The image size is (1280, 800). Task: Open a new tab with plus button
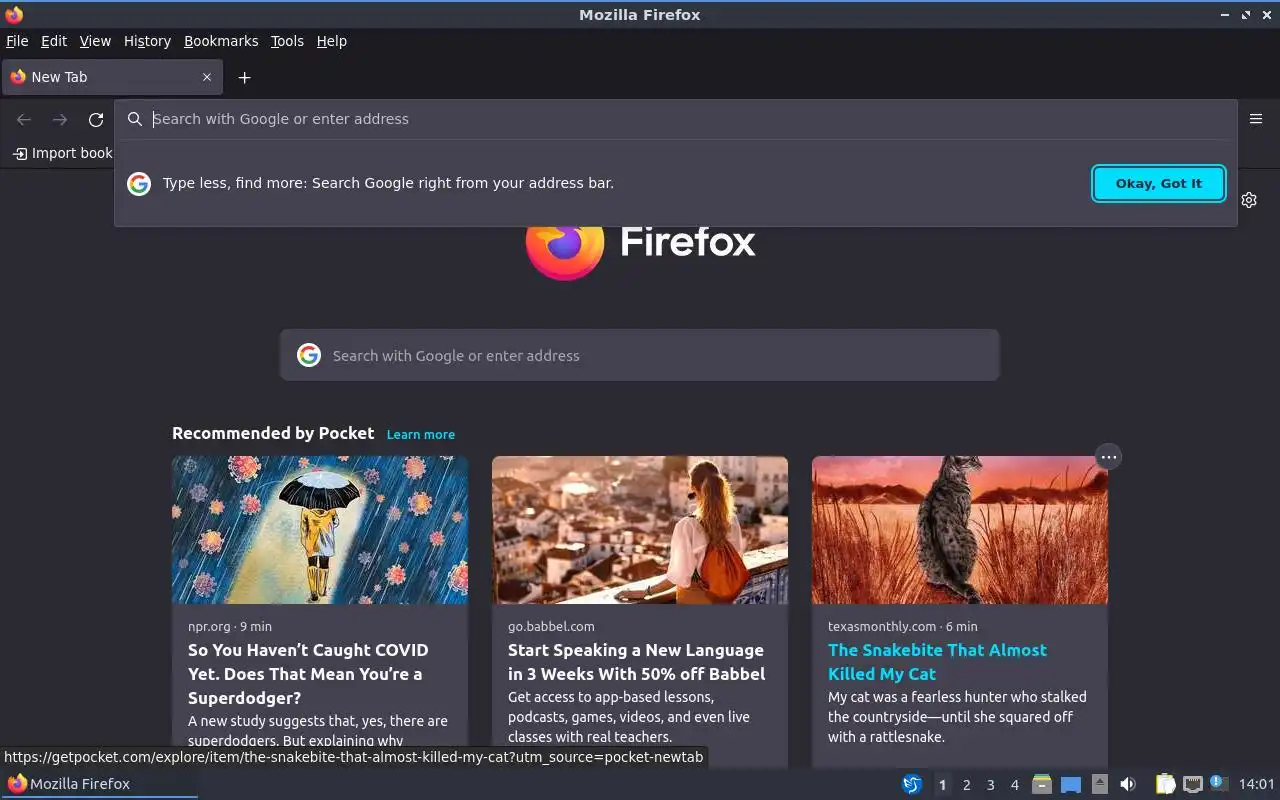[x=244, y=77]
